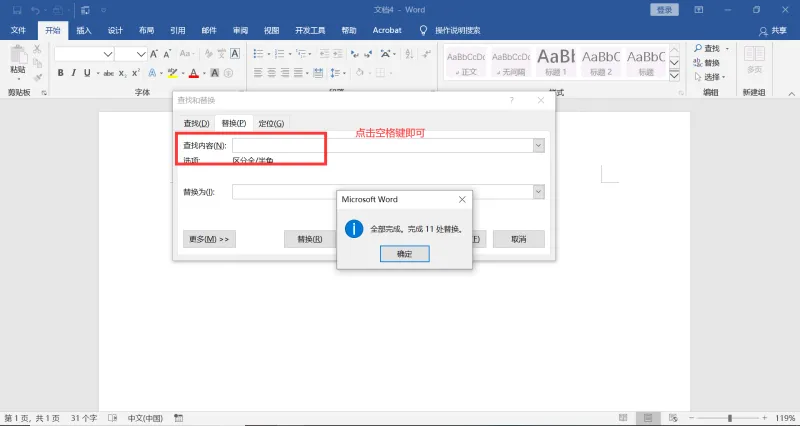
Task: Click 取消 Cancel in Find dialog
Action: (518, 239)
